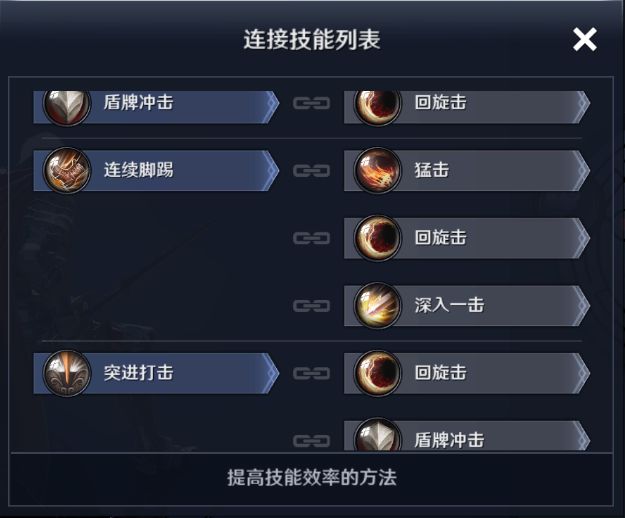Click the arrow at end of 深入一击 bar
This screenshot has width=625, height=518.
(x=581, y=305)
